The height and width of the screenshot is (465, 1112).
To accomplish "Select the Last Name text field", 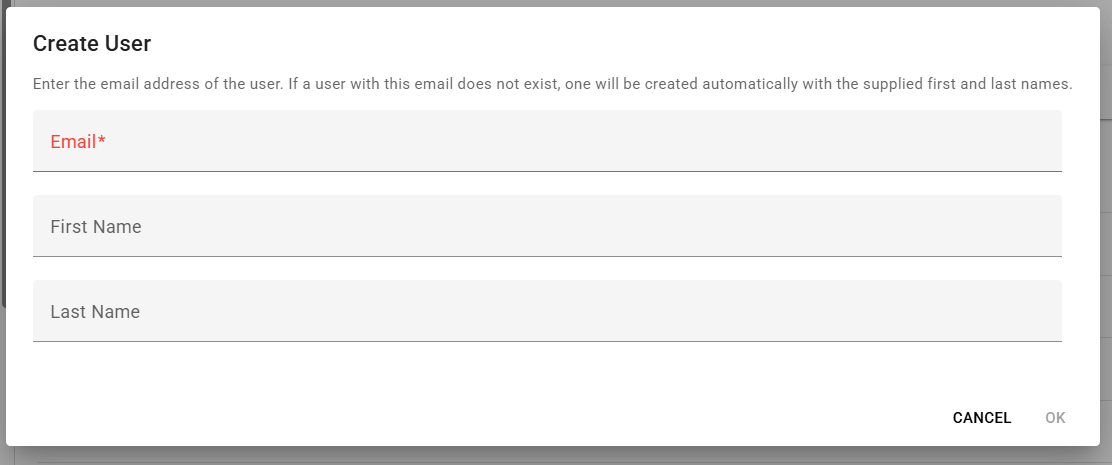I will point(547,311).
